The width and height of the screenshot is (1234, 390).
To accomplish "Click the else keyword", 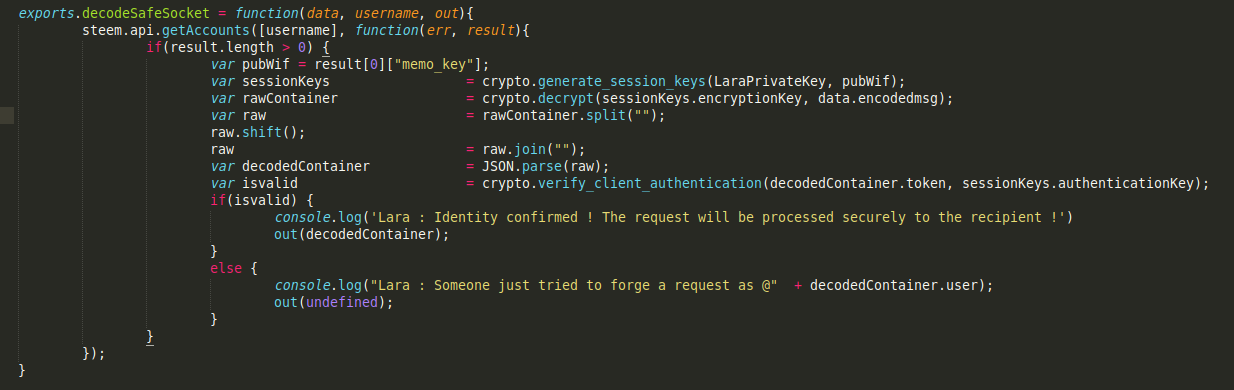I will [x=227, y=268].
